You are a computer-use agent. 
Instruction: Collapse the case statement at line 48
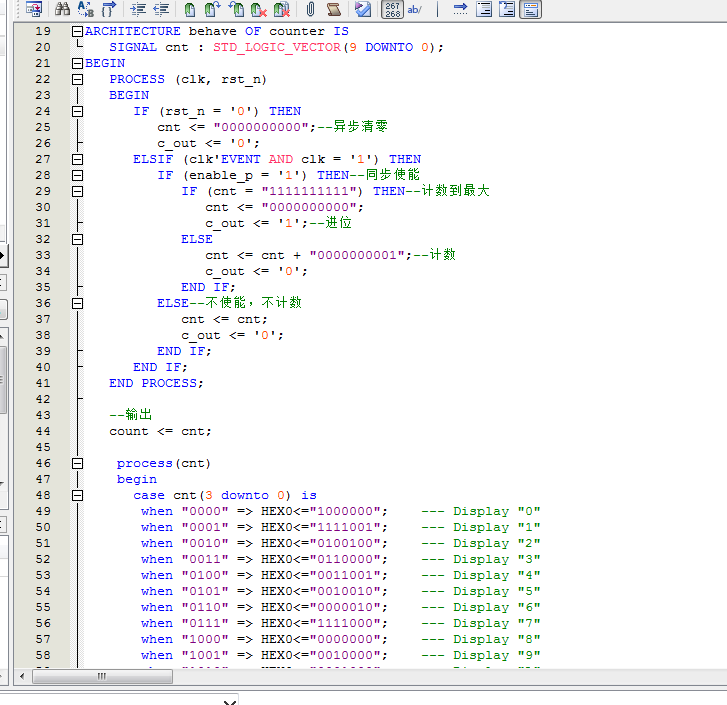[77, 495]
